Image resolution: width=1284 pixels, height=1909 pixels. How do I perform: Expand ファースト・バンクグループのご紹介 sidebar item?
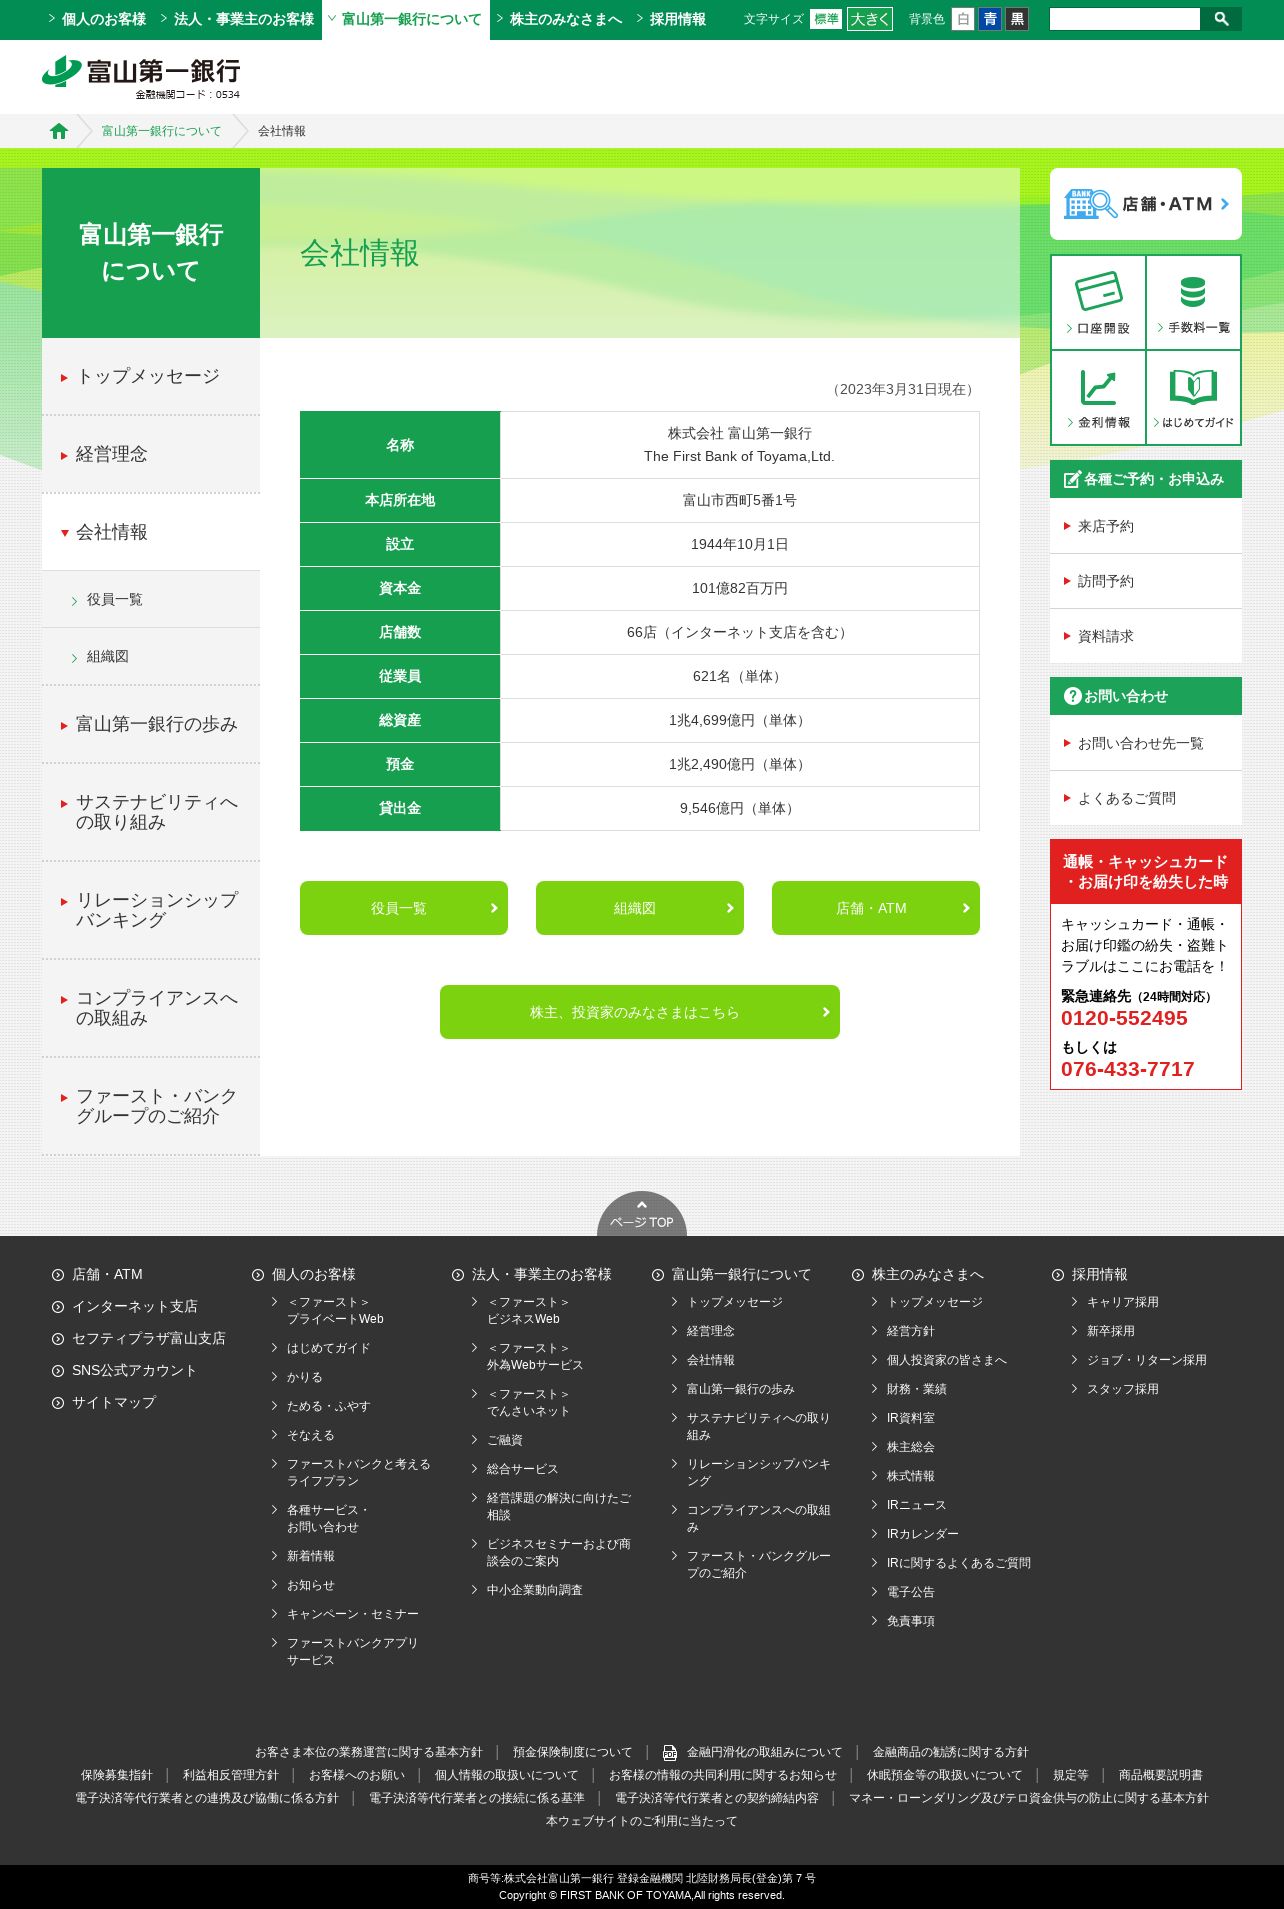click(x=151, y=1107)
